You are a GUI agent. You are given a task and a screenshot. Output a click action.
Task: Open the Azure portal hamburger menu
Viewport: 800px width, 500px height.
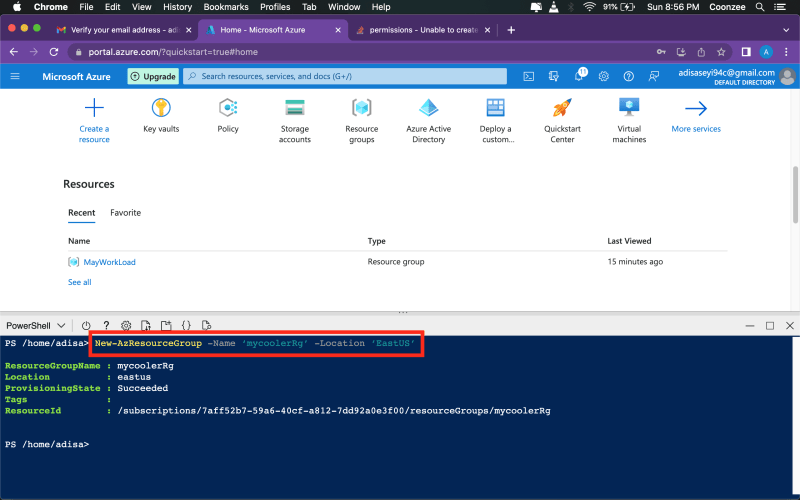15,77
